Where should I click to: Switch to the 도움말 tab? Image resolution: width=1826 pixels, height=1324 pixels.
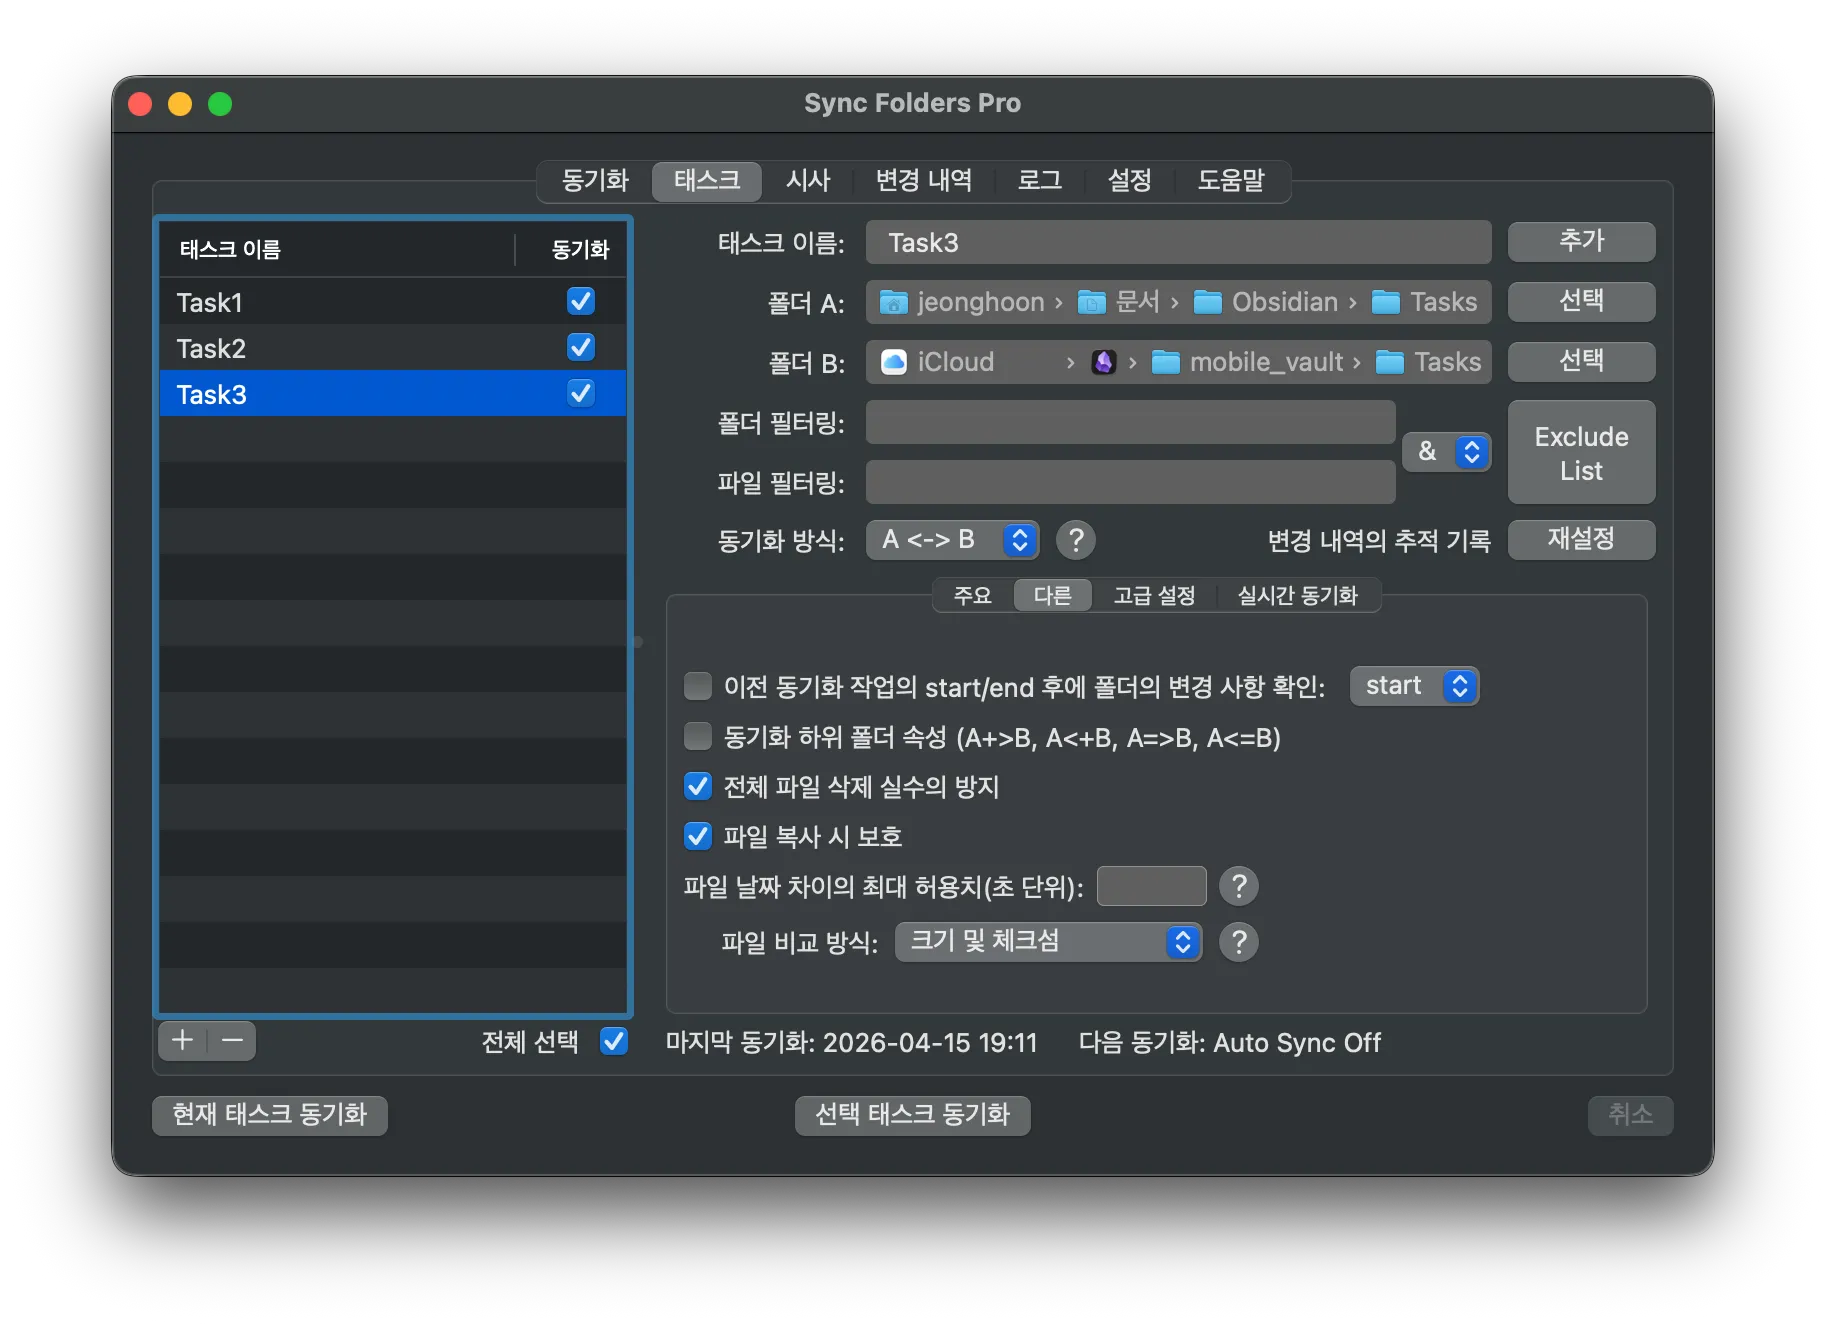(1231, 181)
